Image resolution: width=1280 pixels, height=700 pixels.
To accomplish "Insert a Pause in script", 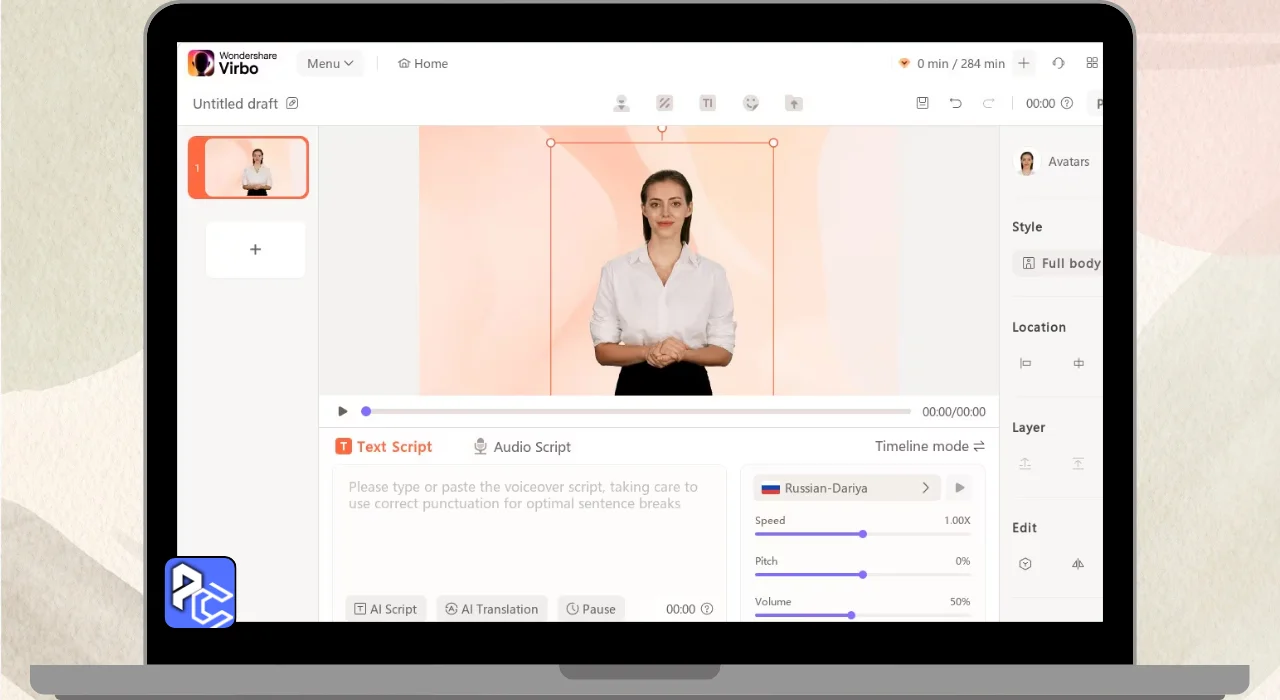I will [591, 609].
